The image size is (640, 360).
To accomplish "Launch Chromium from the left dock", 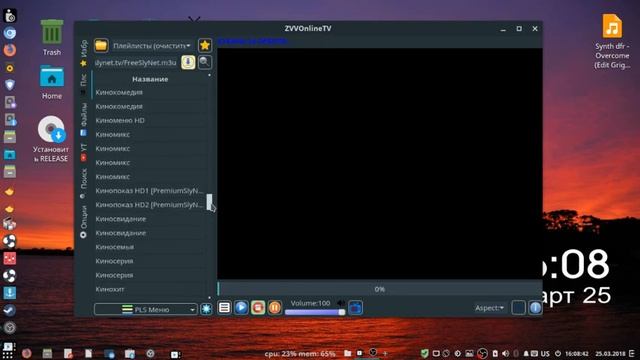I will (10, 33).
